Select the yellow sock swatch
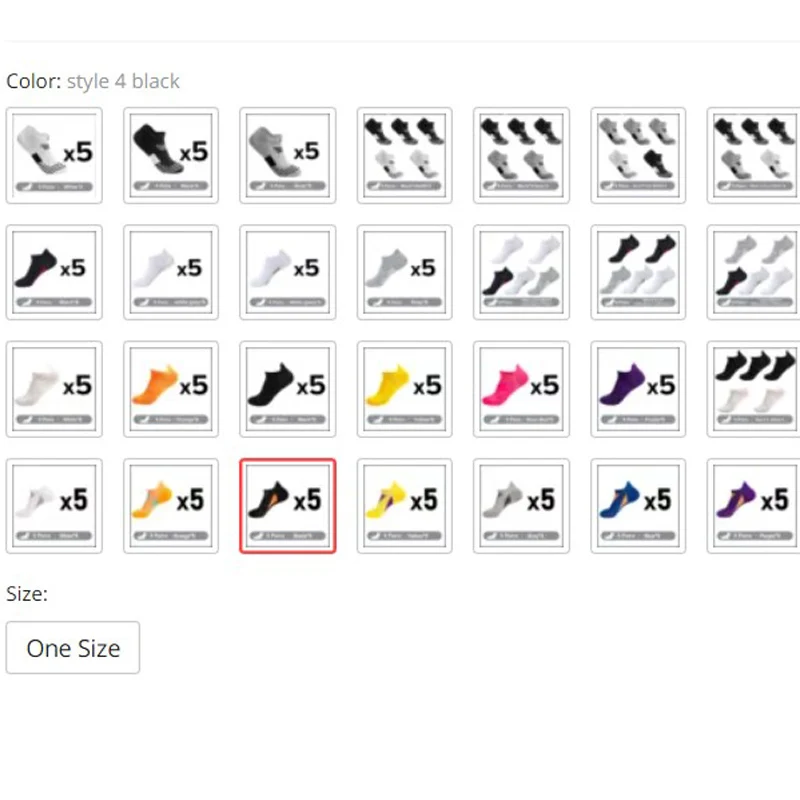 (404, 388)
